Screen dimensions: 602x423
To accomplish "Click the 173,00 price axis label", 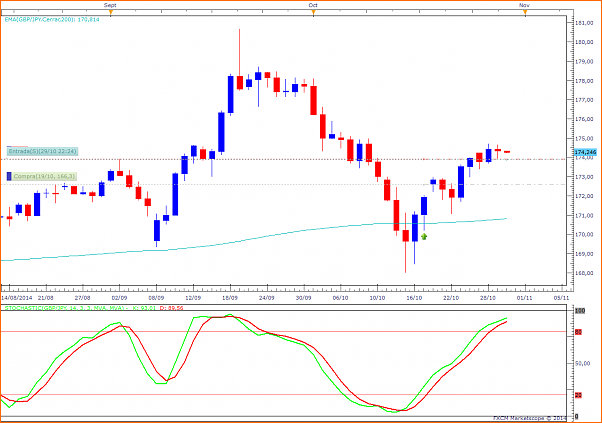I will point(584,177).
